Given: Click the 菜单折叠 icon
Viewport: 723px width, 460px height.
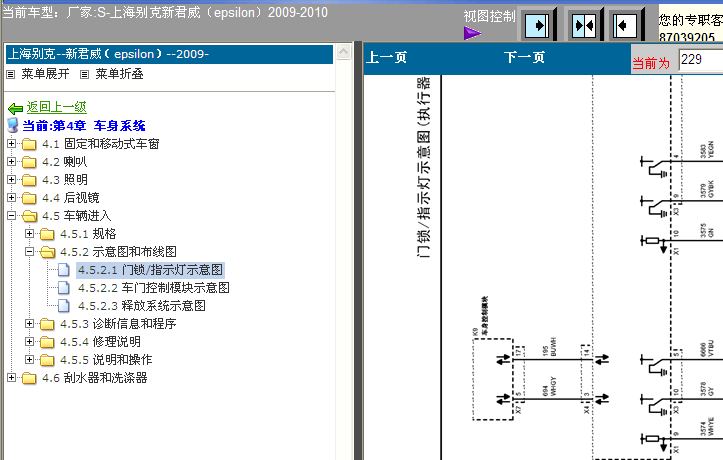Looking at the screenshot, I should point(84,74).
